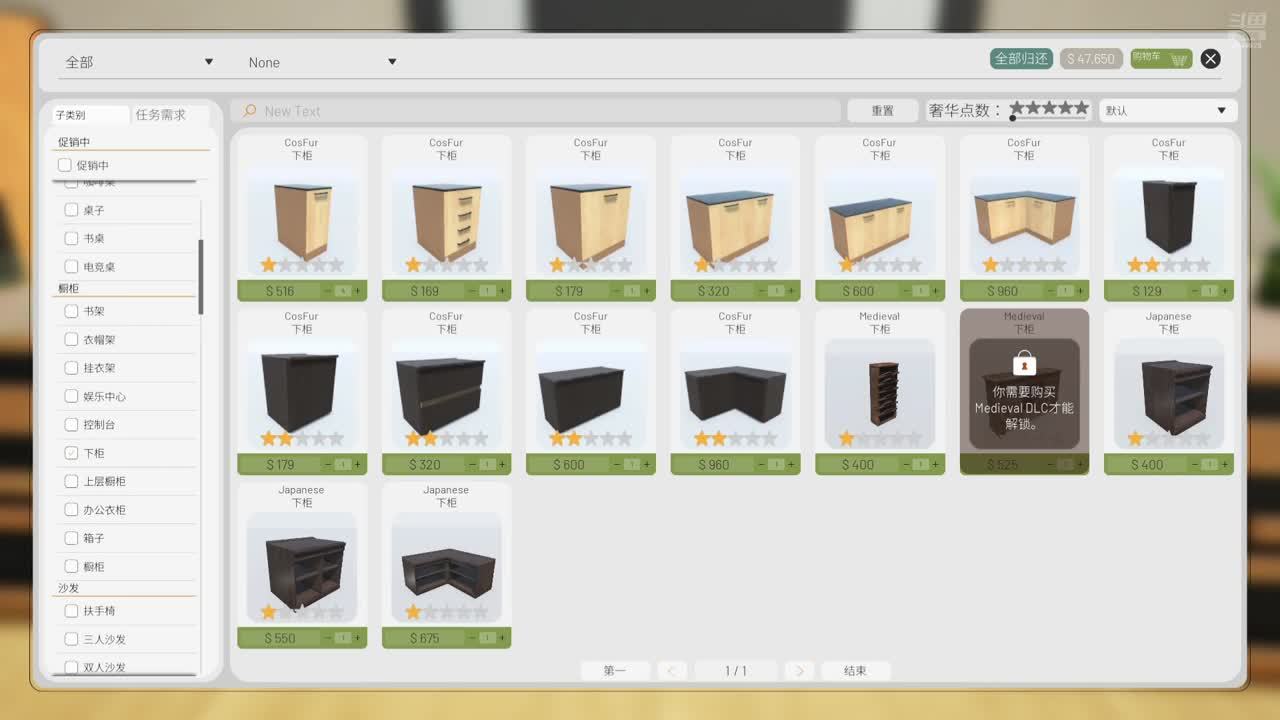Tick the 电竞桌 checkbox
This screenshot has height=720, width=1280.
(x=71, y=267)
